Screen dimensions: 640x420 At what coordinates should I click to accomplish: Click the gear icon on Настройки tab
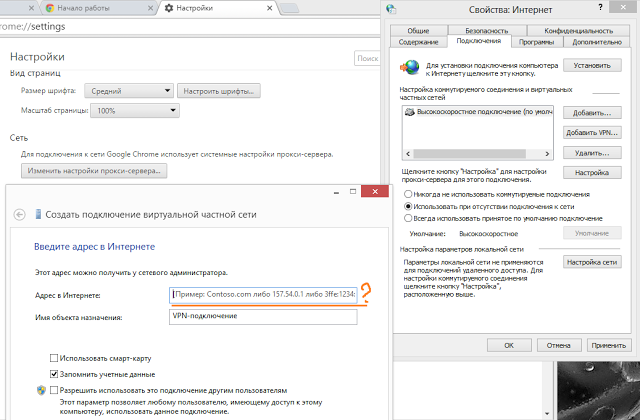(169, 8)
